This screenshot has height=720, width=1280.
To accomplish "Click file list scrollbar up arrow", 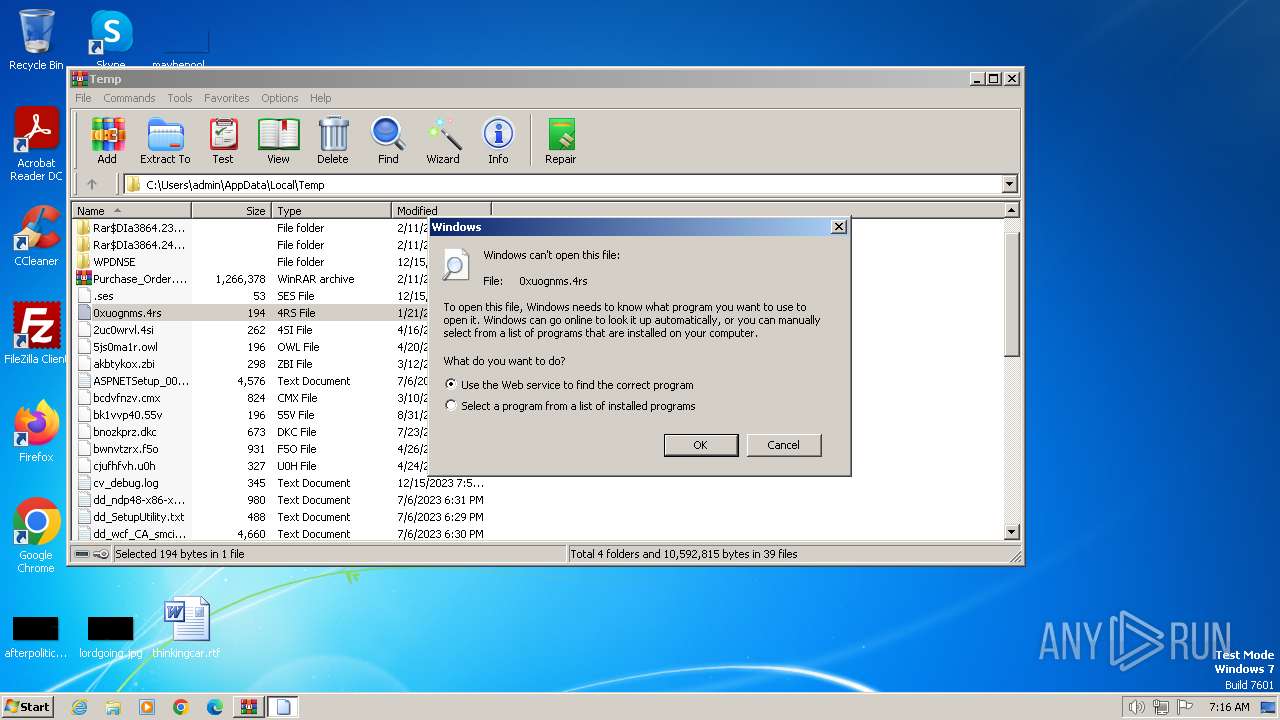I will click(1011, 211).
